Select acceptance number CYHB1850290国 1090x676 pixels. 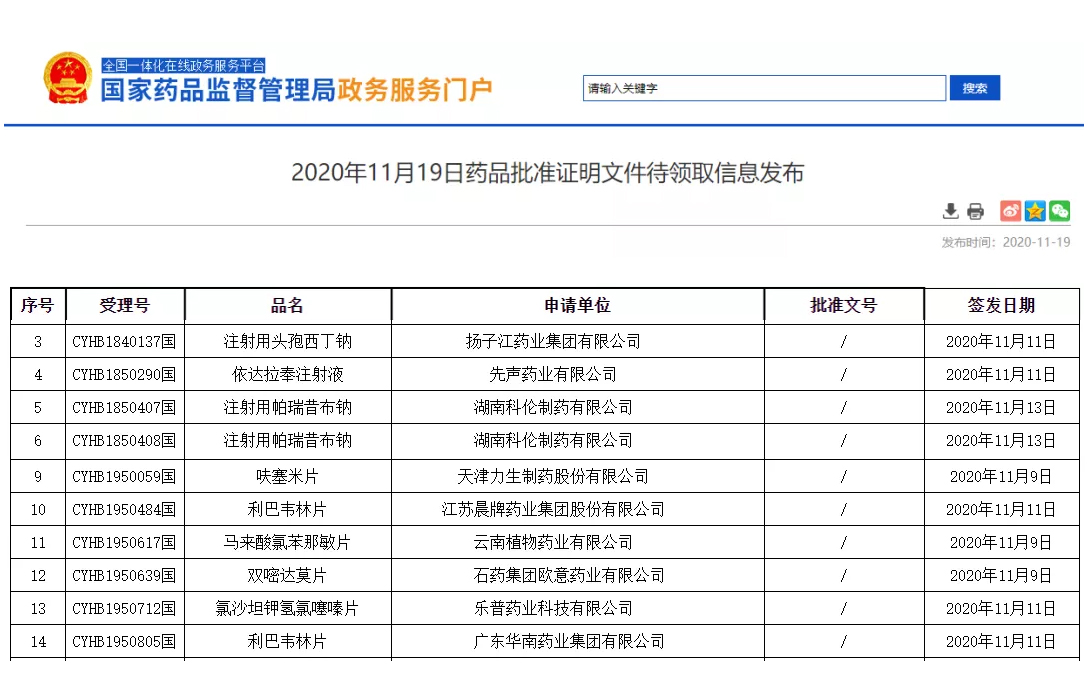click(x=124, y=375)
